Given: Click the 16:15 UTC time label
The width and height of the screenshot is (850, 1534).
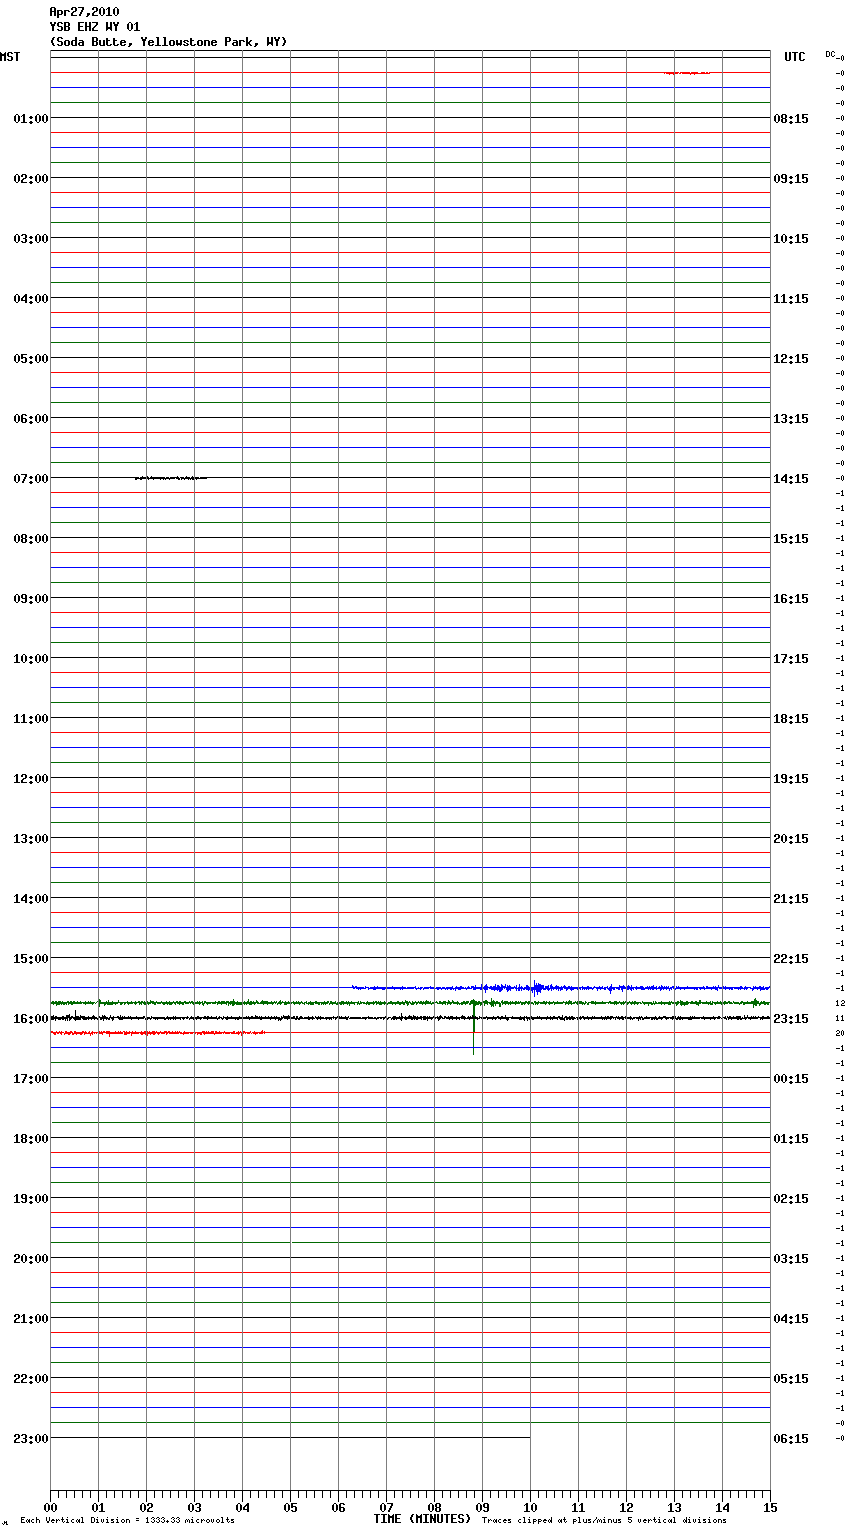Looking at the screenshot, I should [791, 599].
